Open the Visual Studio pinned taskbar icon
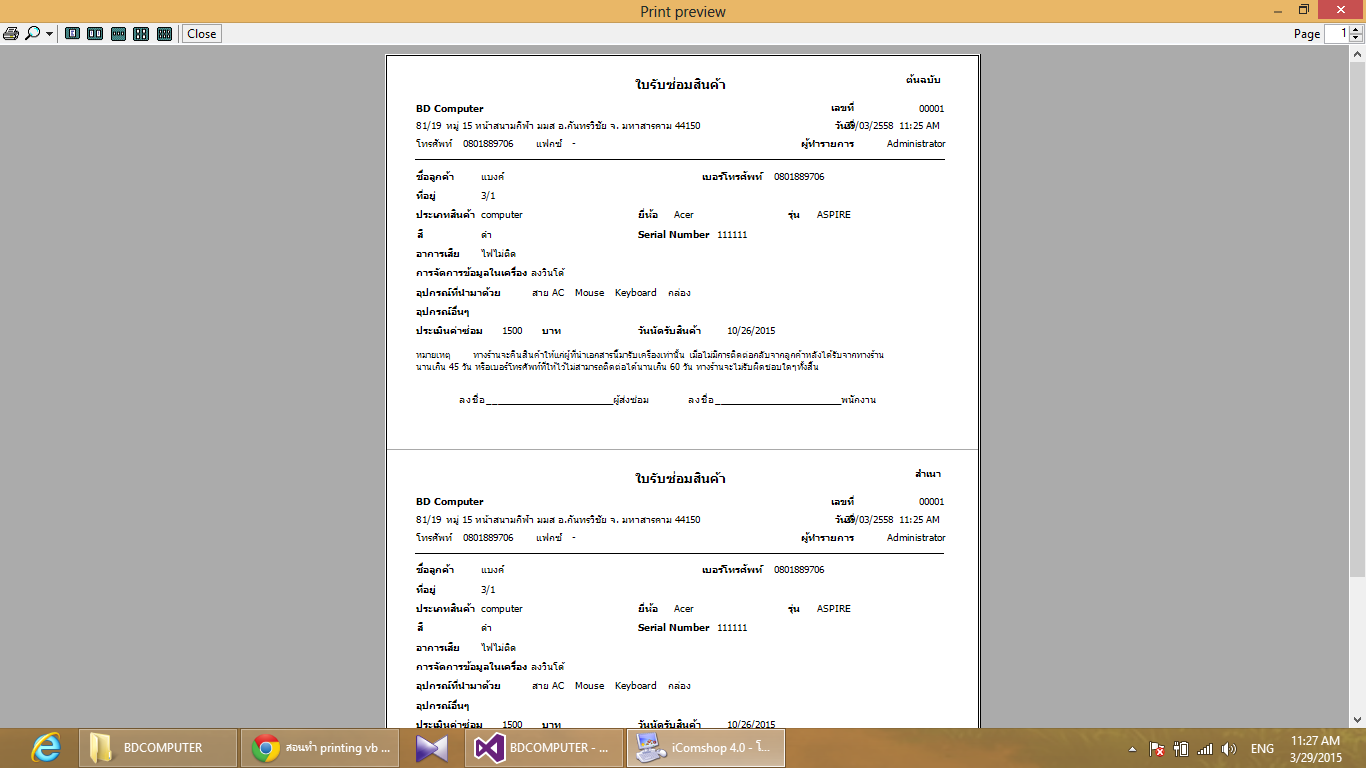This screenshot has width=1366, height=768. 432,748
